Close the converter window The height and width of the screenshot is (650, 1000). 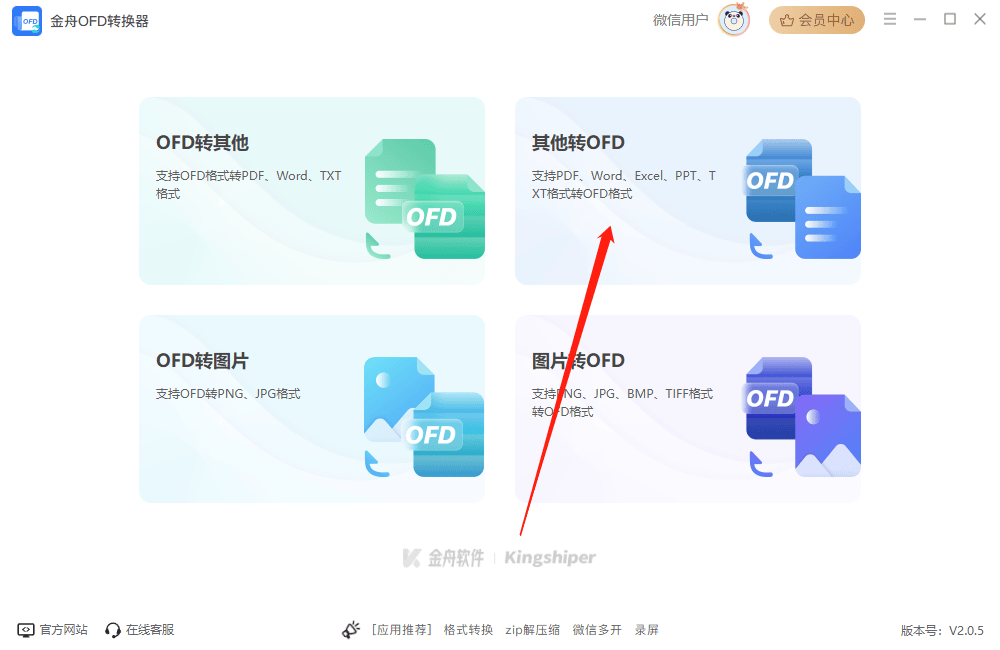click(x=980, y=19)
